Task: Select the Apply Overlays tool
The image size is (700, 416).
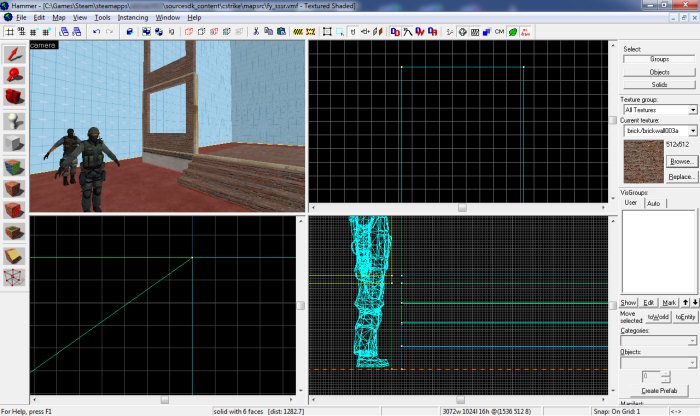Action: [14, 232]
